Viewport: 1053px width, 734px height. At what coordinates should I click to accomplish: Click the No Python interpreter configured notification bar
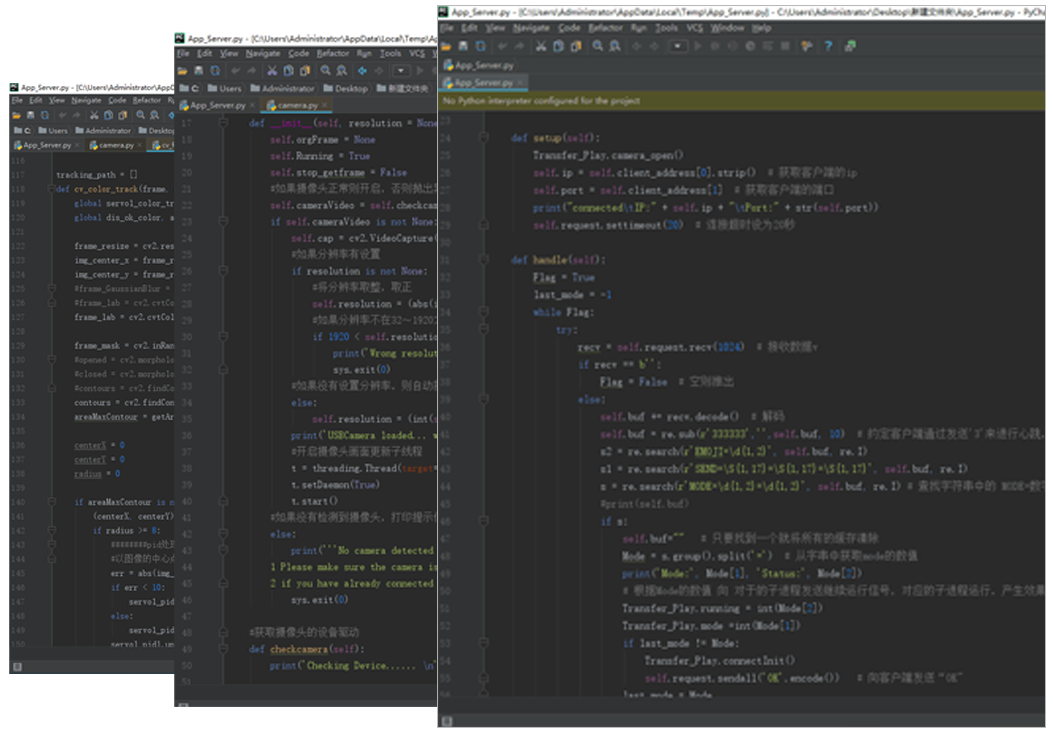click(x=540, y=101)
